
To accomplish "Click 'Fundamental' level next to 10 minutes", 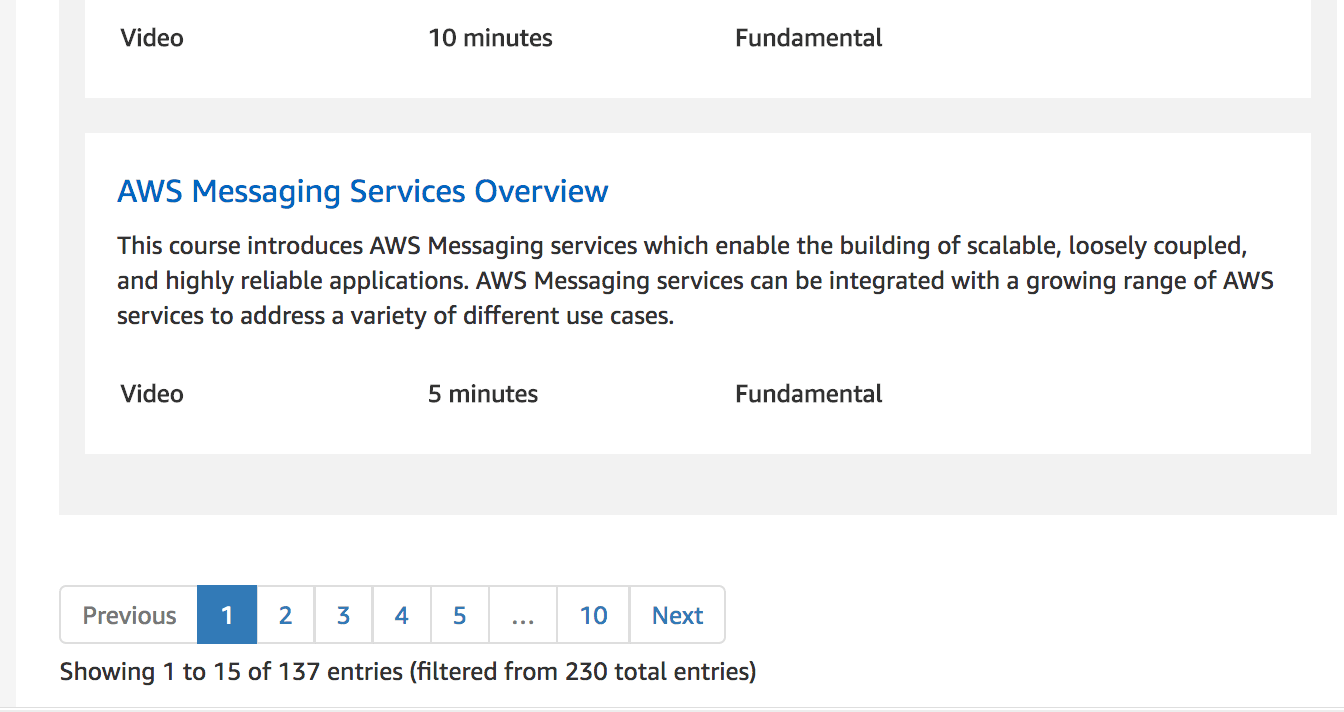I will point(808,38).
